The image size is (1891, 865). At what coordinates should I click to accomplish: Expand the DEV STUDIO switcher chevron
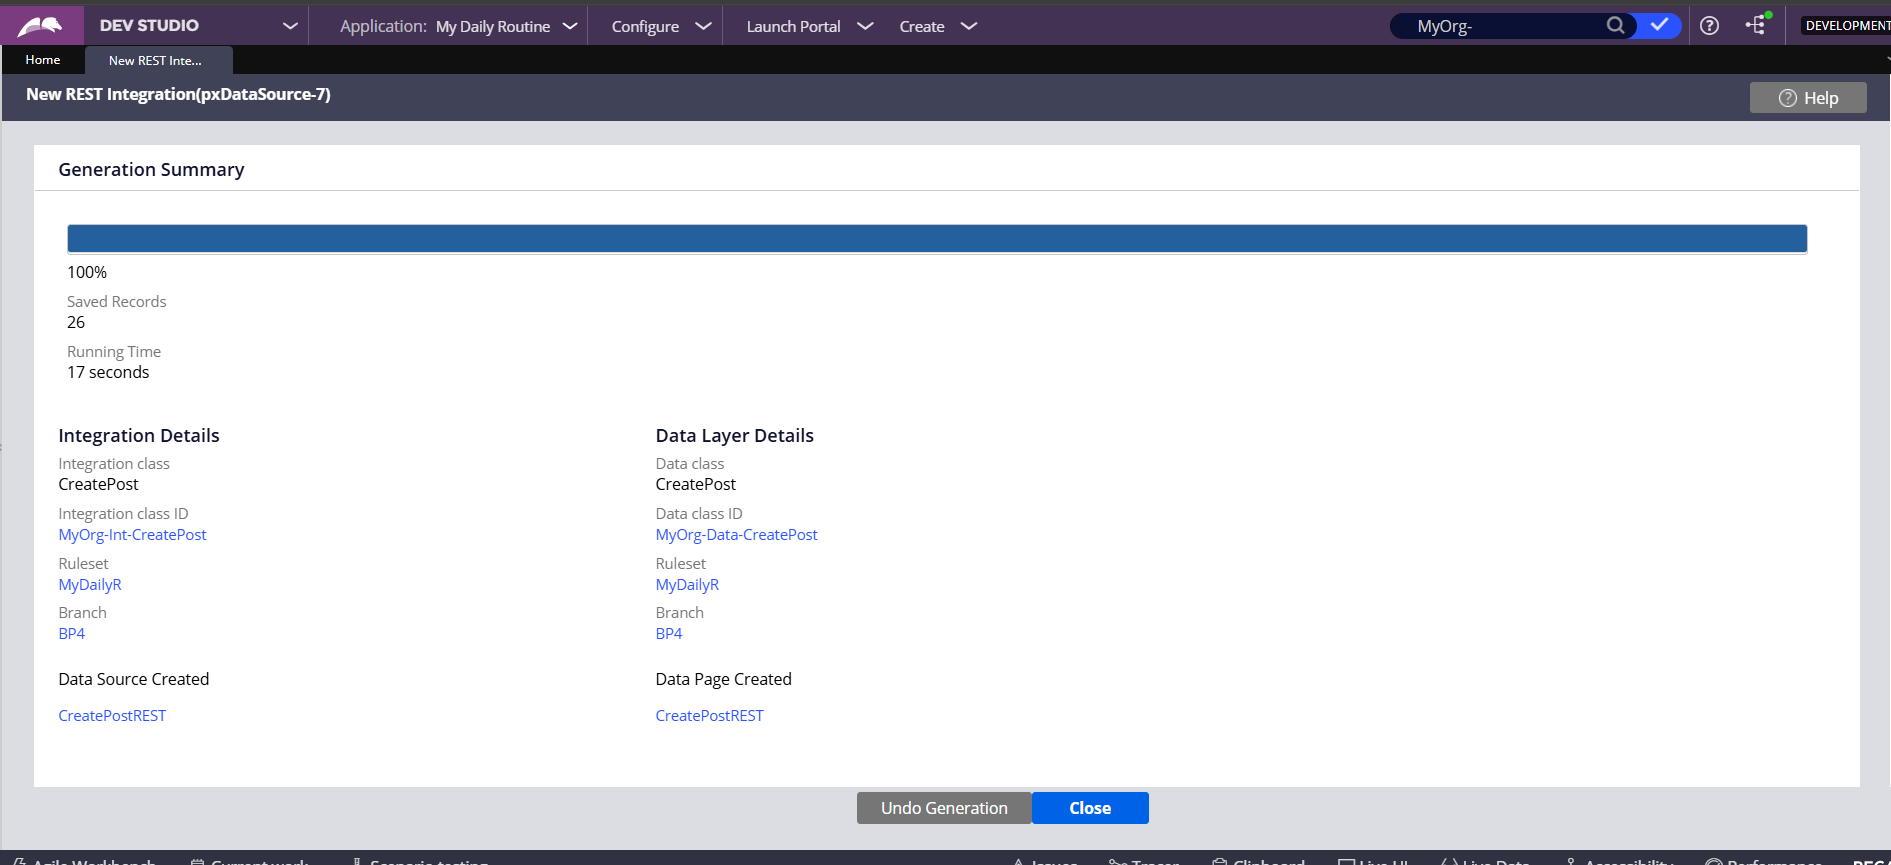point(290,26)
